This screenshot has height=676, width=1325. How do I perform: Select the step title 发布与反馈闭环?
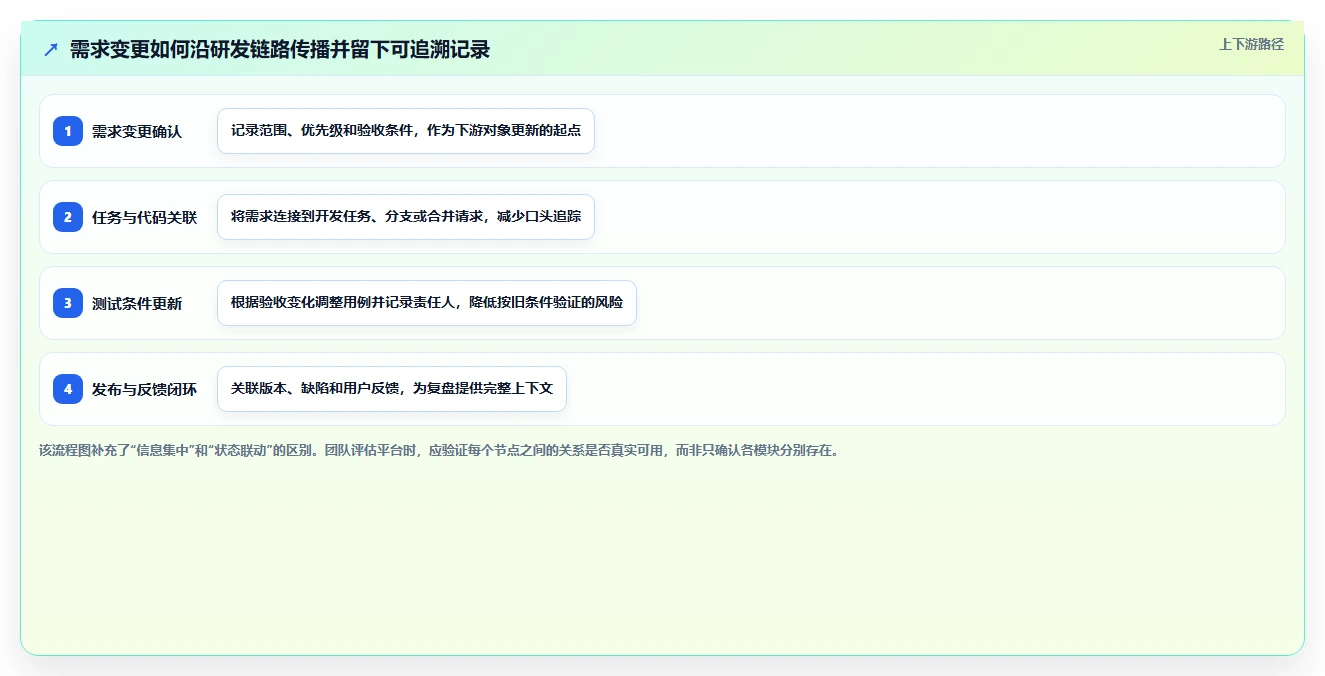click(144, 389)
